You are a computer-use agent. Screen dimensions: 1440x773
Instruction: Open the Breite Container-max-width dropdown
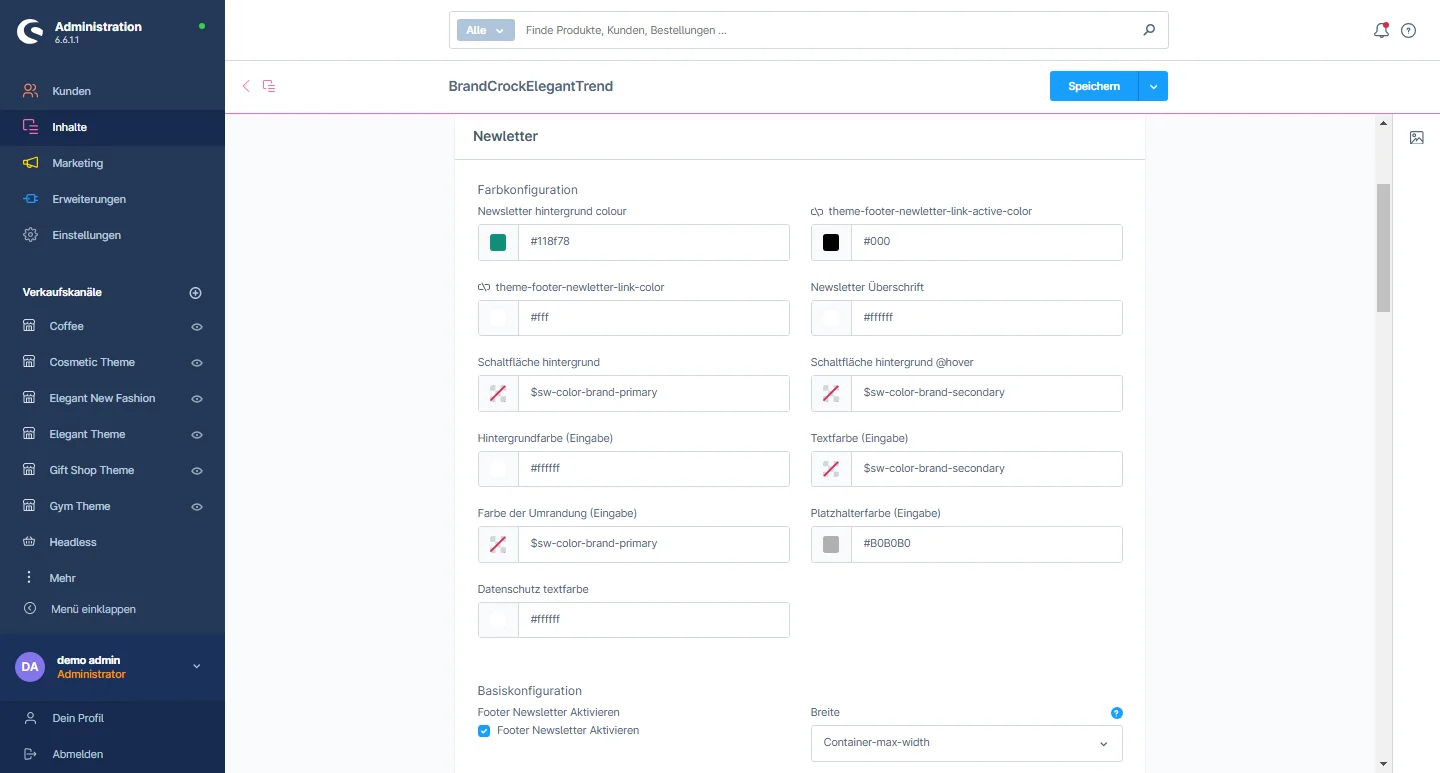(x=966, y=743)
